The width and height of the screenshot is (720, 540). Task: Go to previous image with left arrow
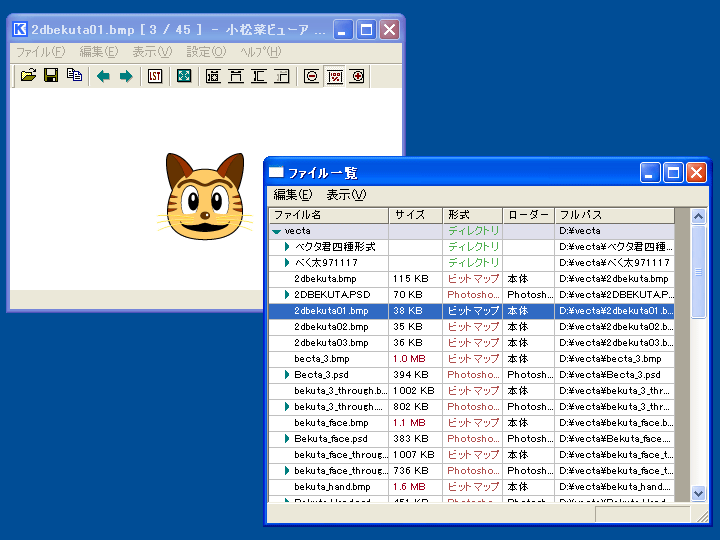tap(103, 76)
